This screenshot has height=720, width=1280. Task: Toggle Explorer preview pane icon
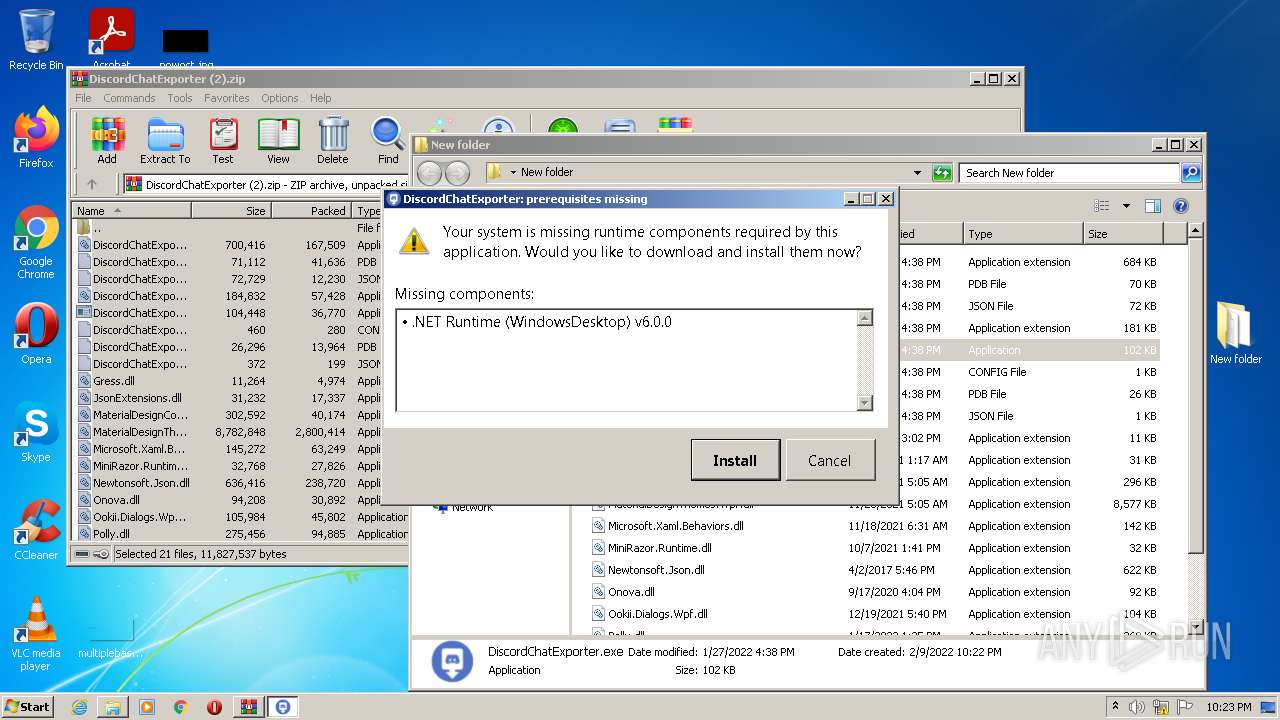click(1152, 206)
